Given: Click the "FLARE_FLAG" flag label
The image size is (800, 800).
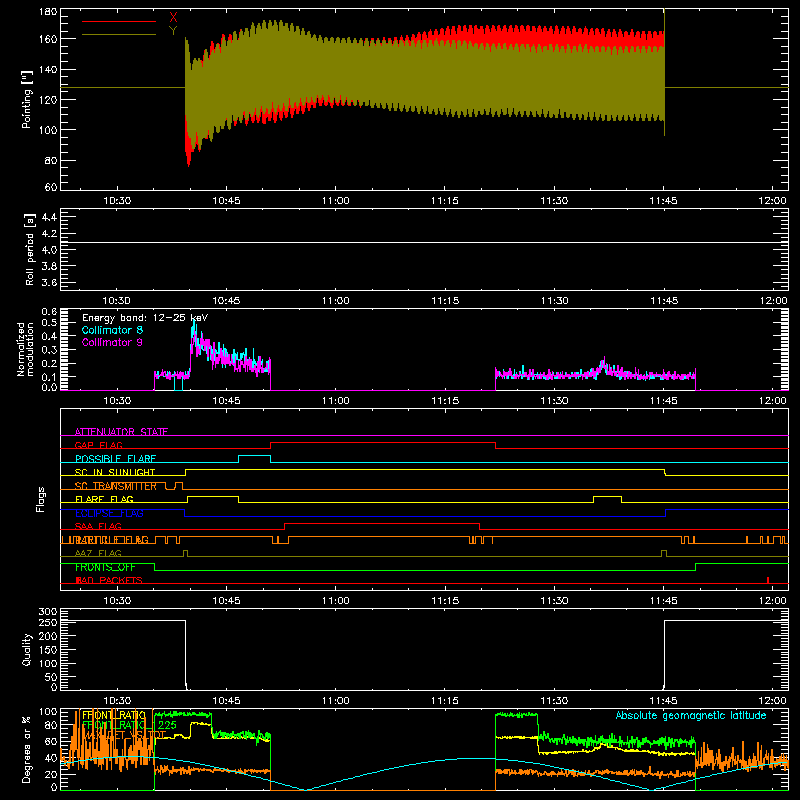Looking at the screenshot, I should 104,499.
